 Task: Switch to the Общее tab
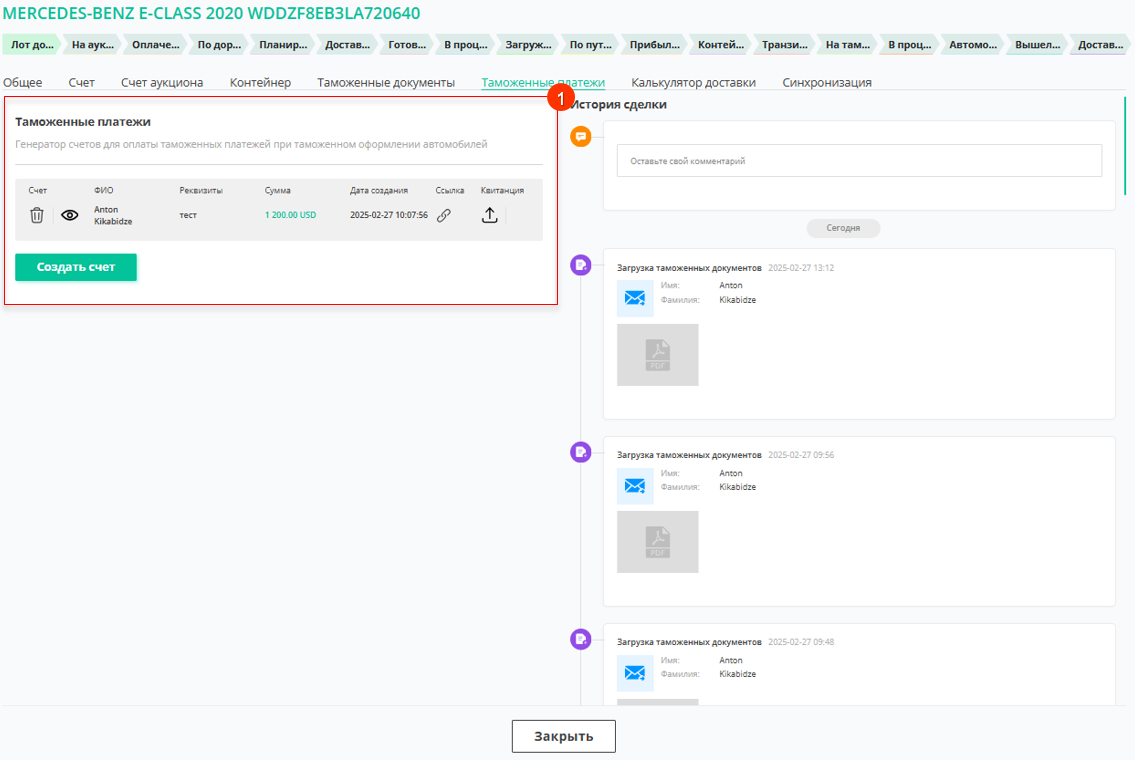point(22,83)
